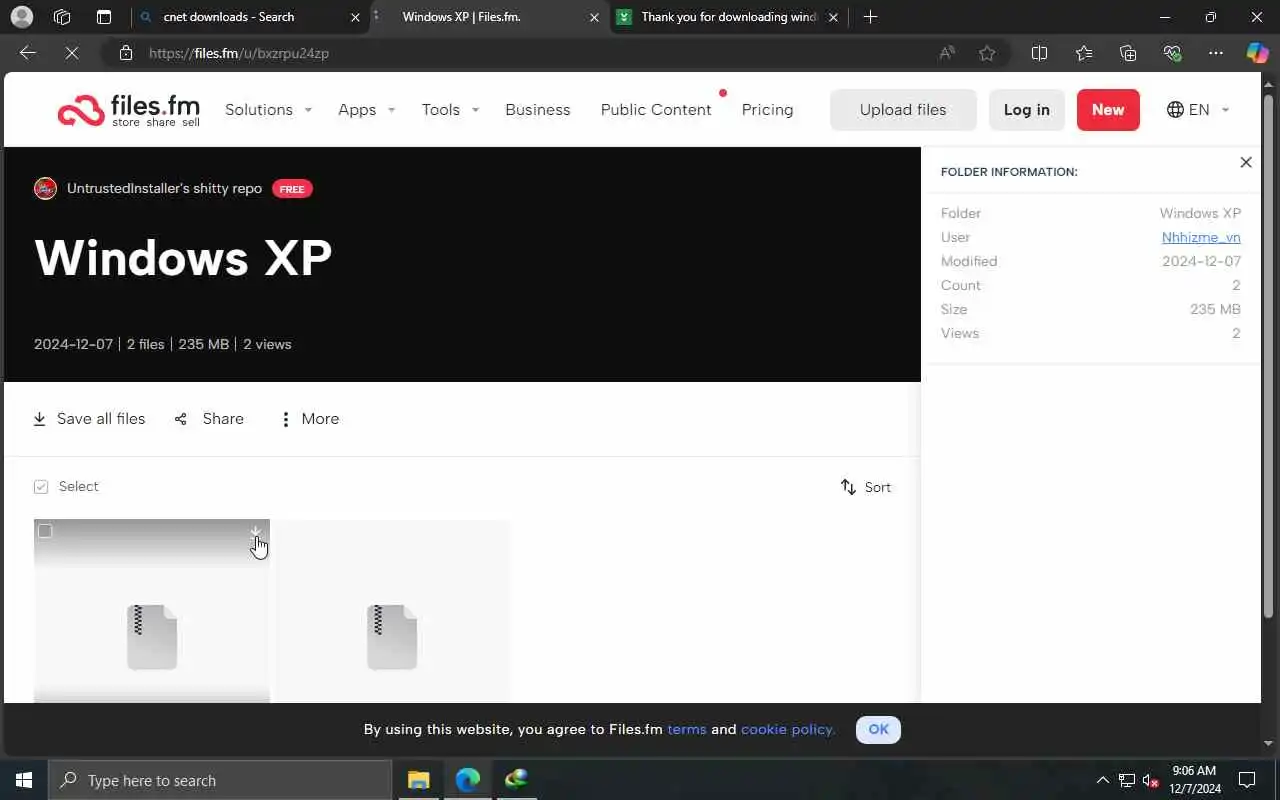
Task: Open the Nhhizme_vn user link
Action: click(1201, 237)
